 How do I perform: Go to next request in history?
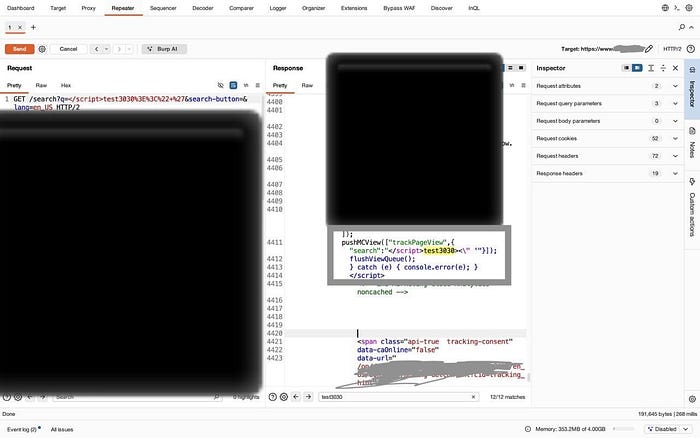click(x=119, y=49)
